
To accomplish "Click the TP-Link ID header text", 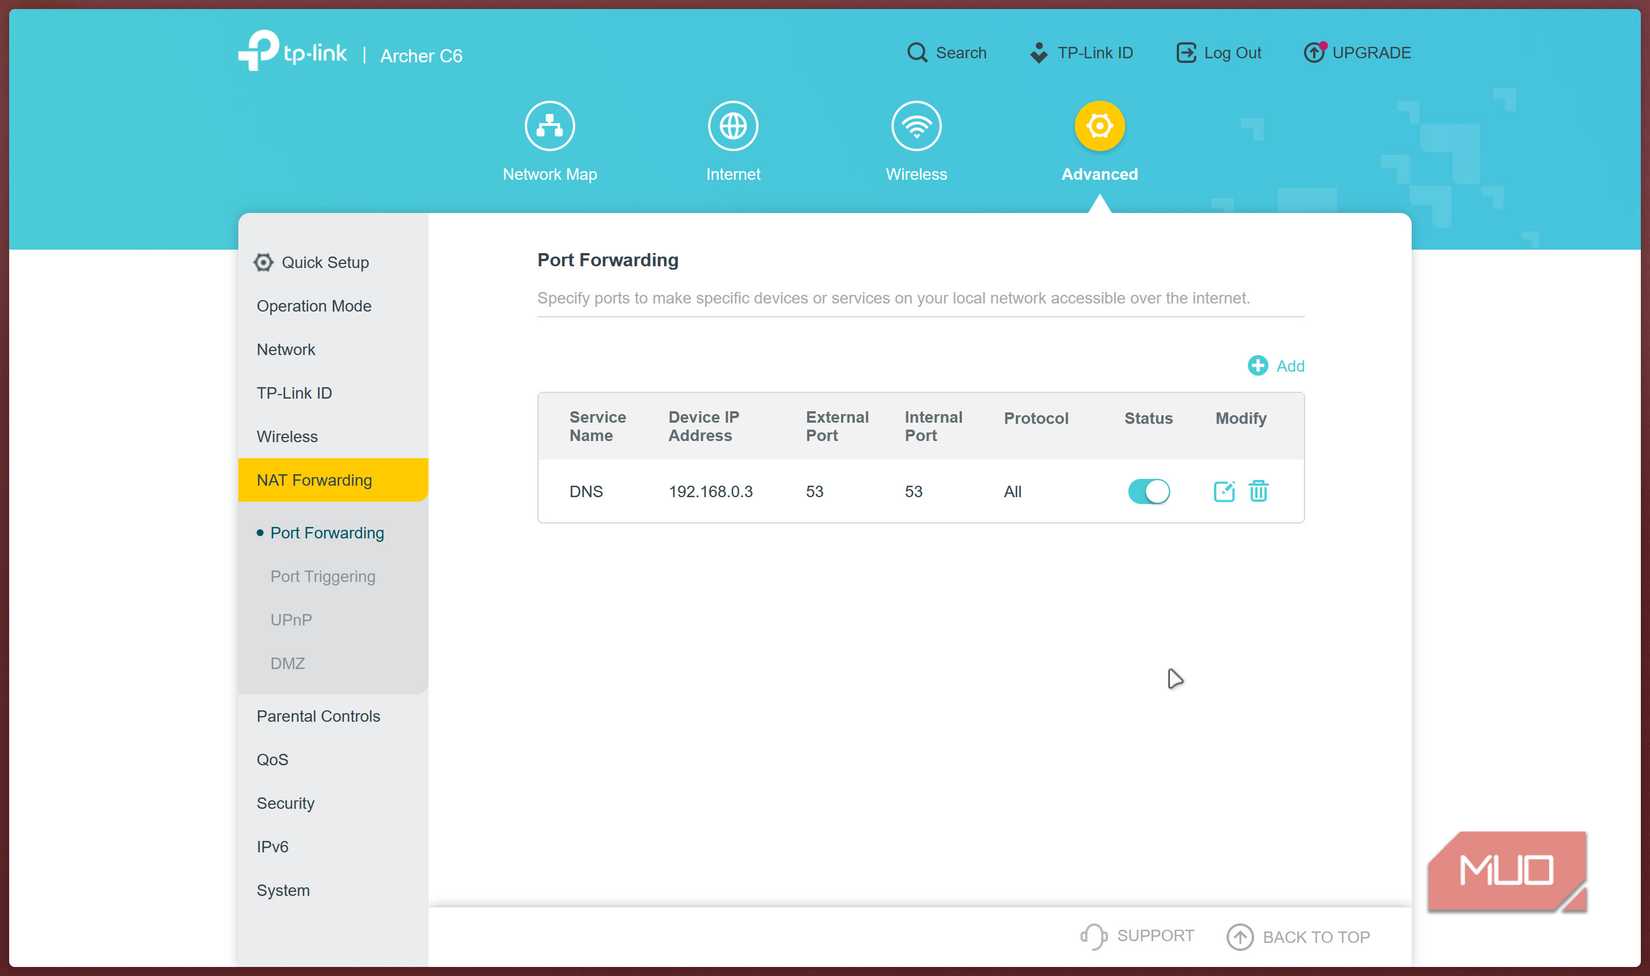I will point(1095,53).
